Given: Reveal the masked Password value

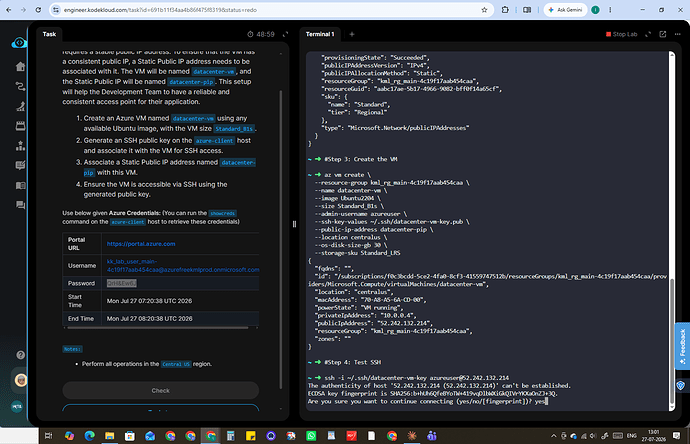Looking at the screenshot, I should (121, 283).
